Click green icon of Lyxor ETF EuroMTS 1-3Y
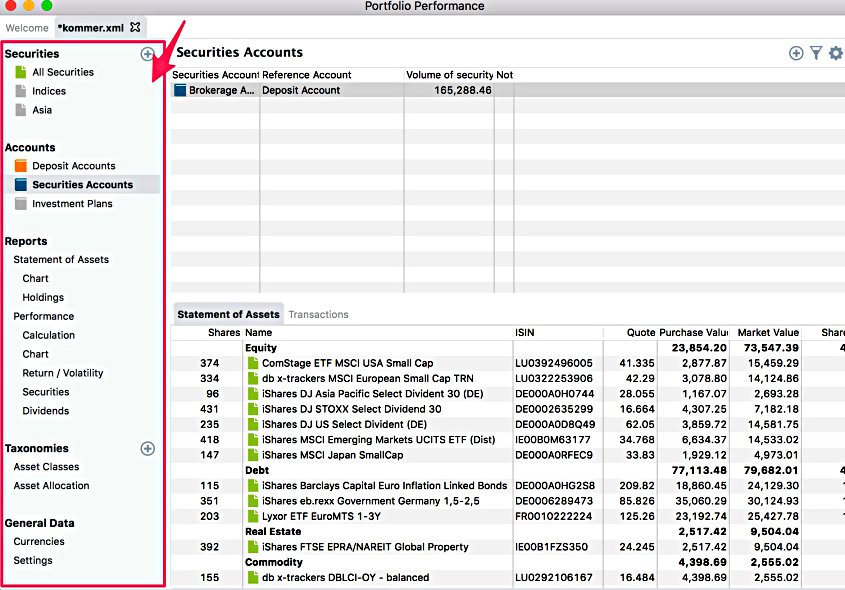This screenshot has height=590, width=845. tap(253, 516)
